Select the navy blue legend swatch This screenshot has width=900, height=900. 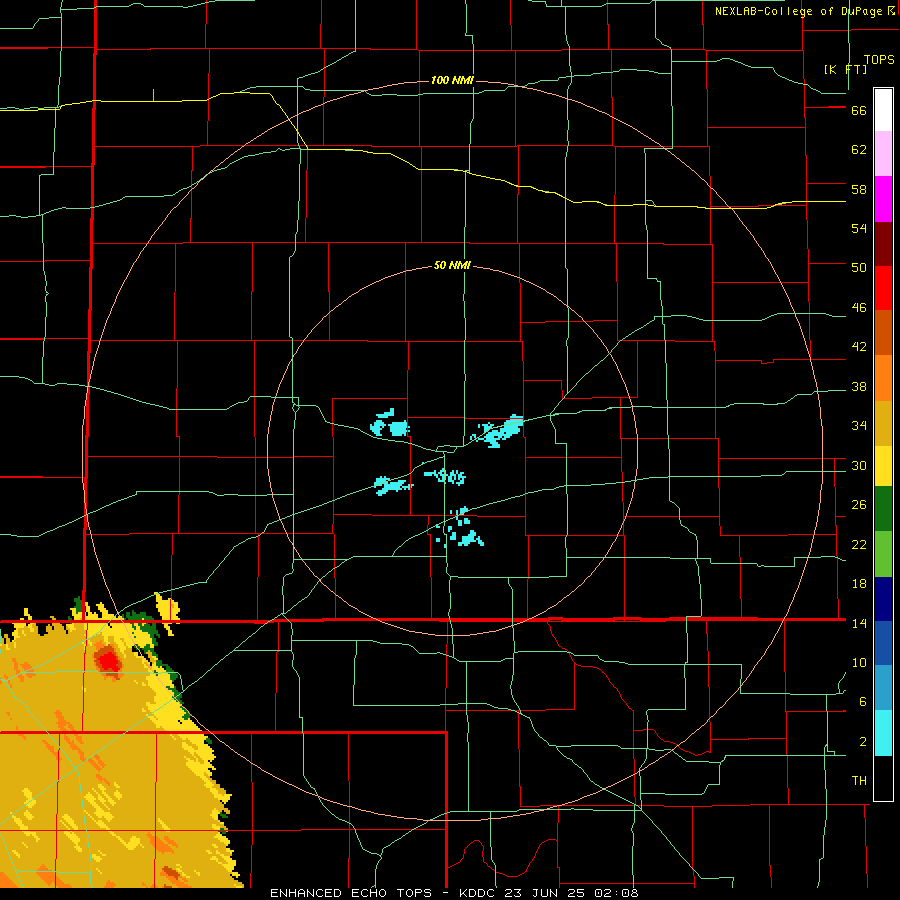pyautogui.click(x=883, y=598)
